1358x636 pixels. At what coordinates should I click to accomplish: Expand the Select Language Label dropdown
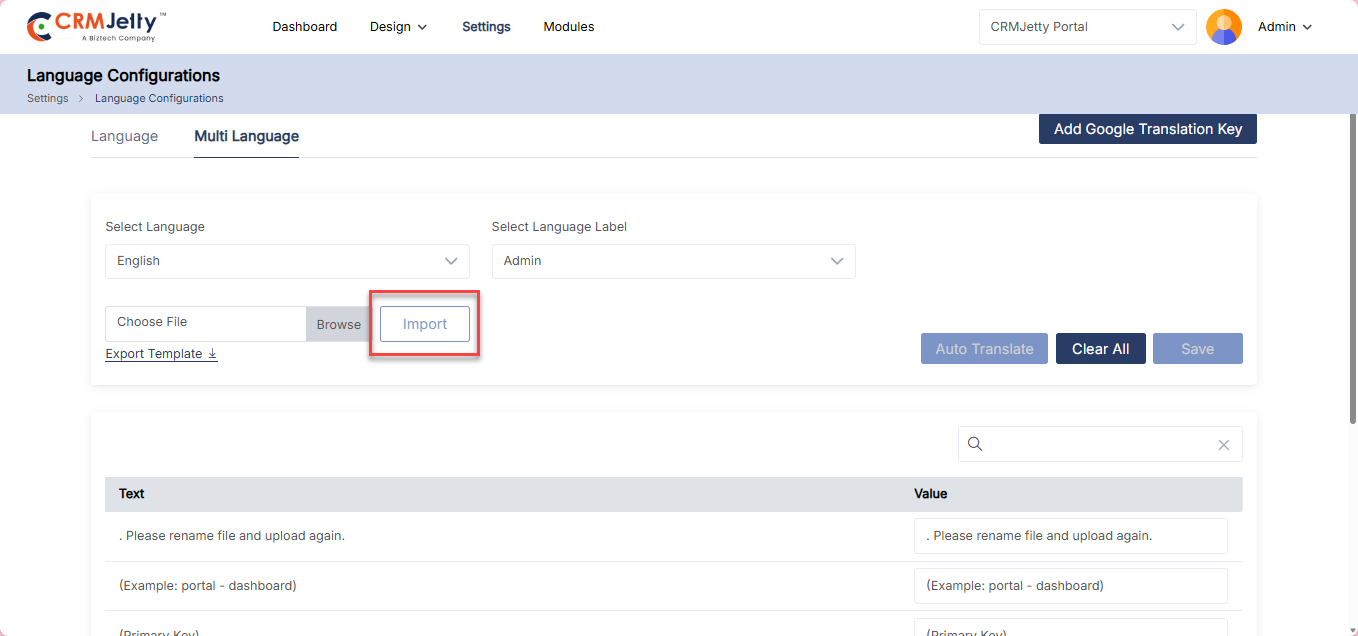[x=673, y=261]
